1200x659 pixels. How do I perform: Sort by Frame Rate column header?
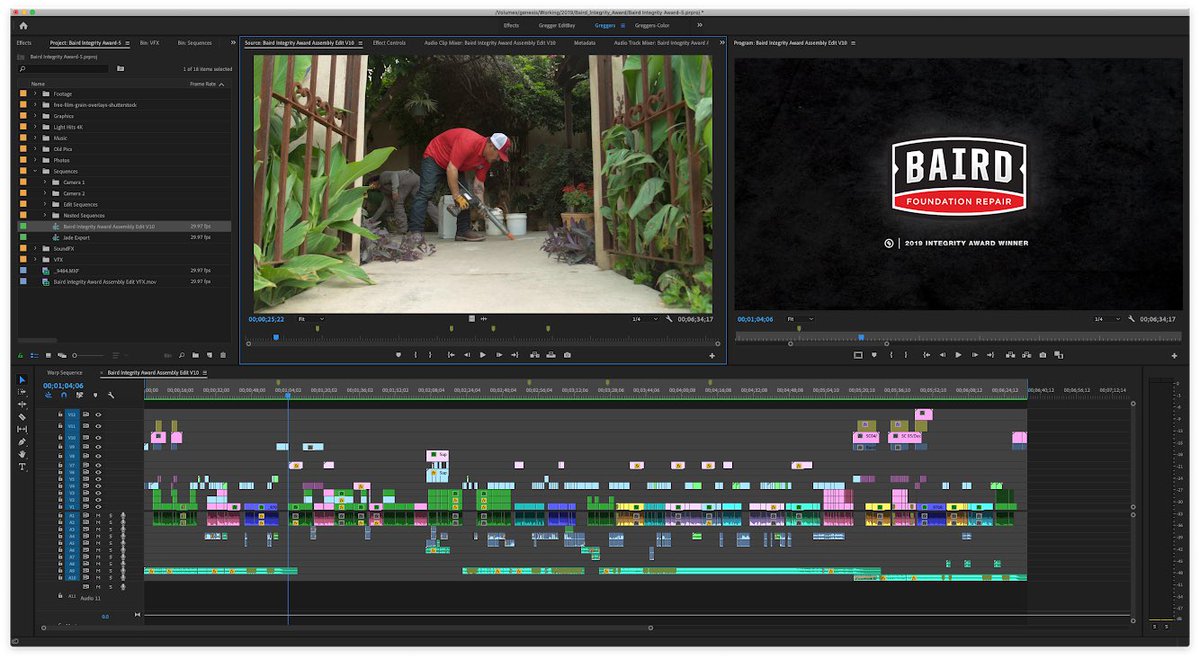[x=203, y=84]
